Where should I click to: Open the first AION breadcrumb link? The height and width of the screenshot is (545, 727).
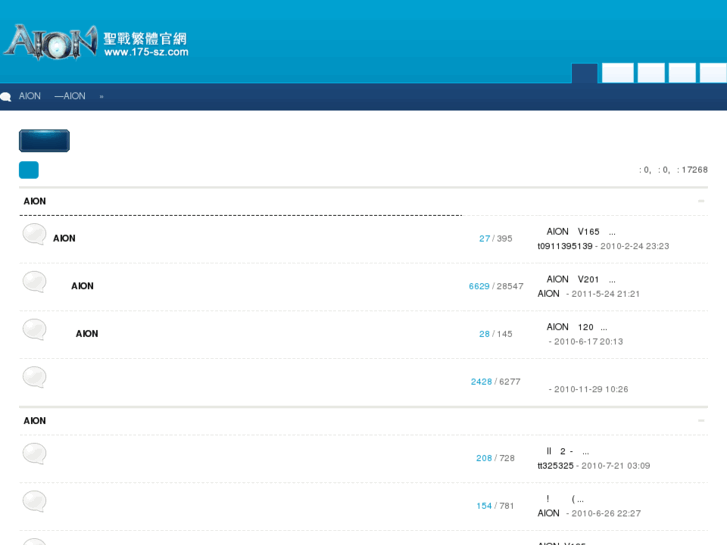pos(30,96)
